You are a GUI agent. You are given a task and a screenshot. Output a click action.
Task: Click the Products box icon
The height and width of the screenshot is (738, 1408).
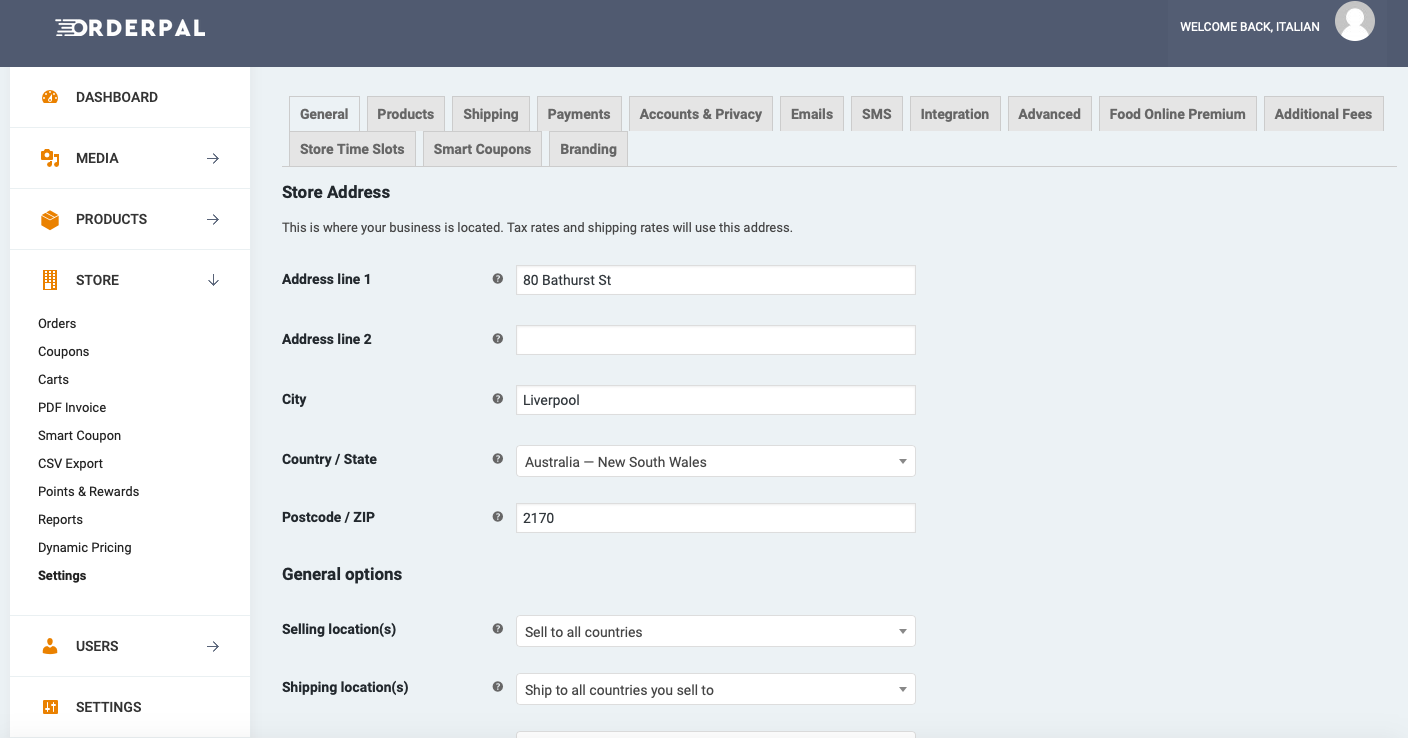click(50, 219)
